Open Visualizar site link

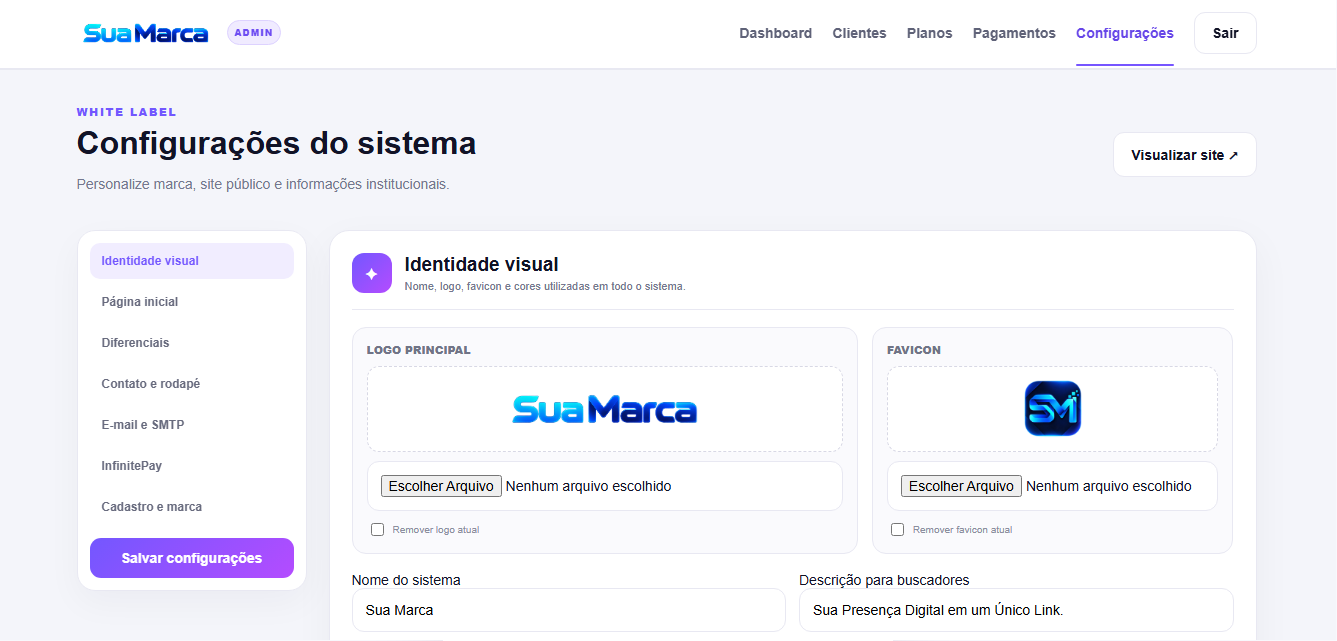click(1185, 155)
